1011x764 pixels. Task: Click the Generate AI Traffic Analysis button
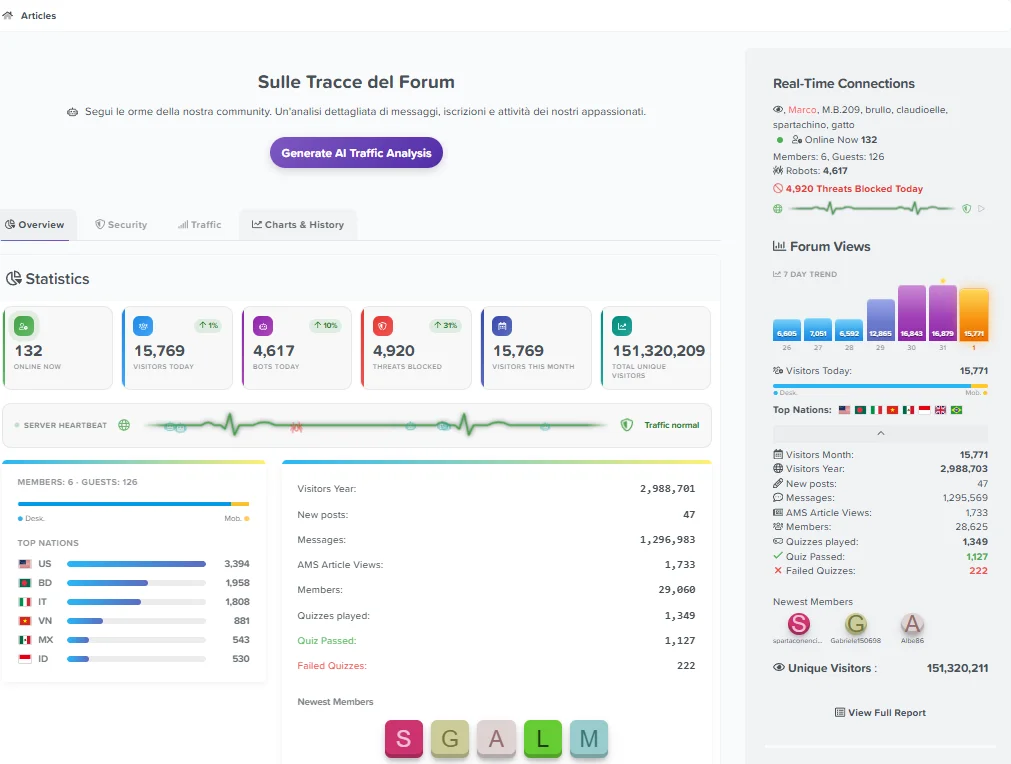(x=356, y=153)
